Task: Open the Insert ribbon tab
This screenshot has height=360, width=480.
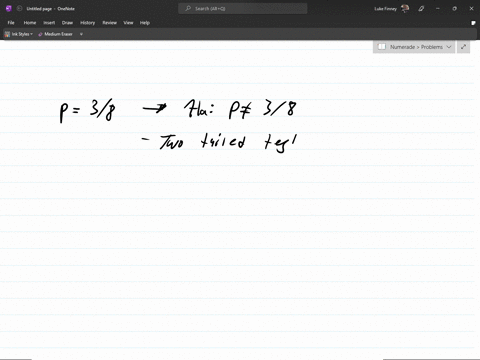Action: point(49,23)
